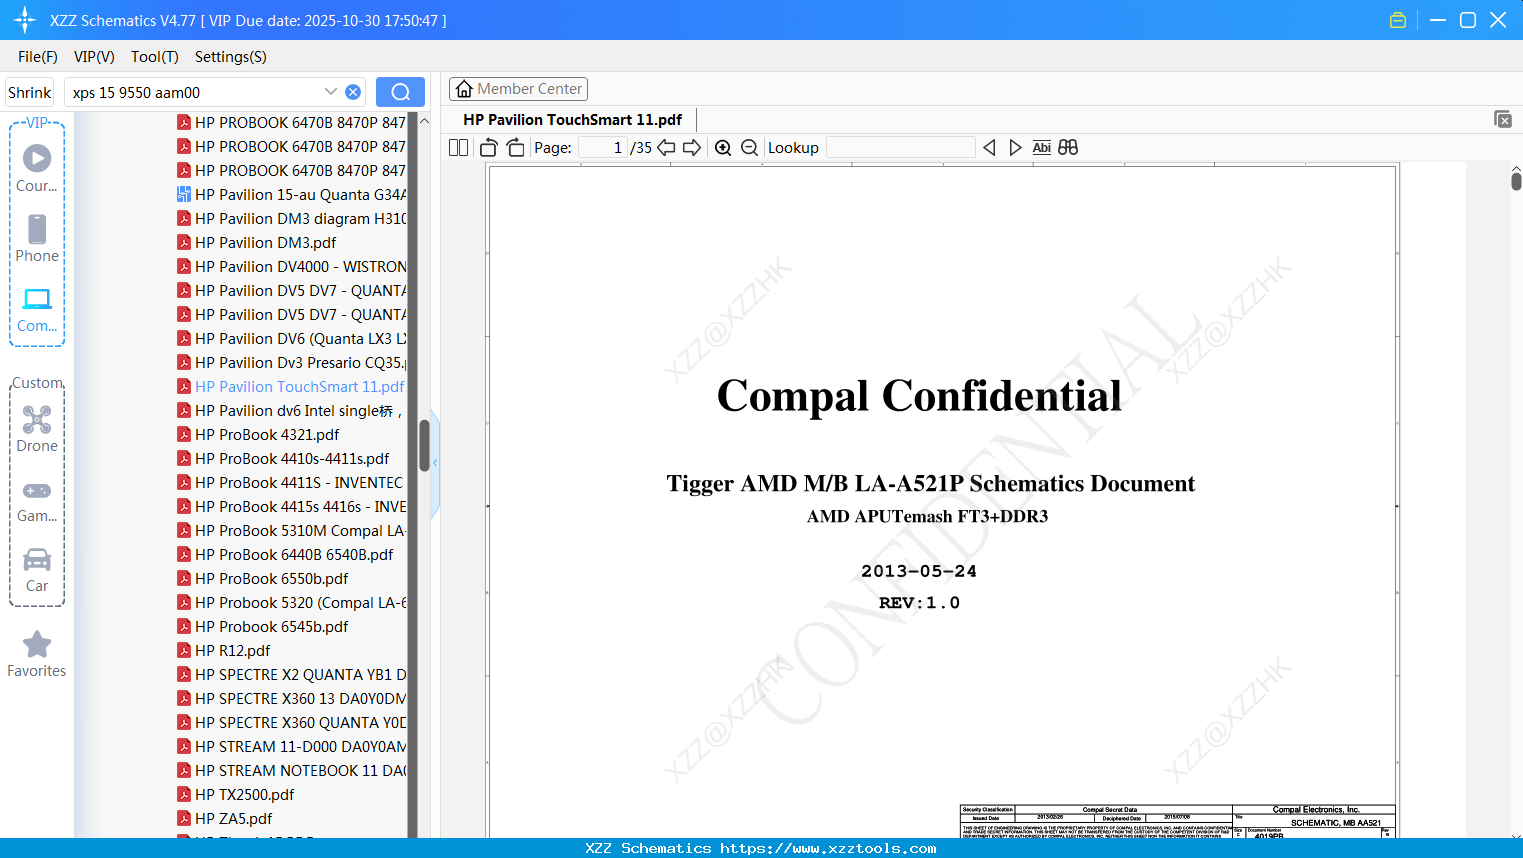
Task: Select the HP Pavilion TouchSmart 11.pdf tab
Action: point(572,120)
